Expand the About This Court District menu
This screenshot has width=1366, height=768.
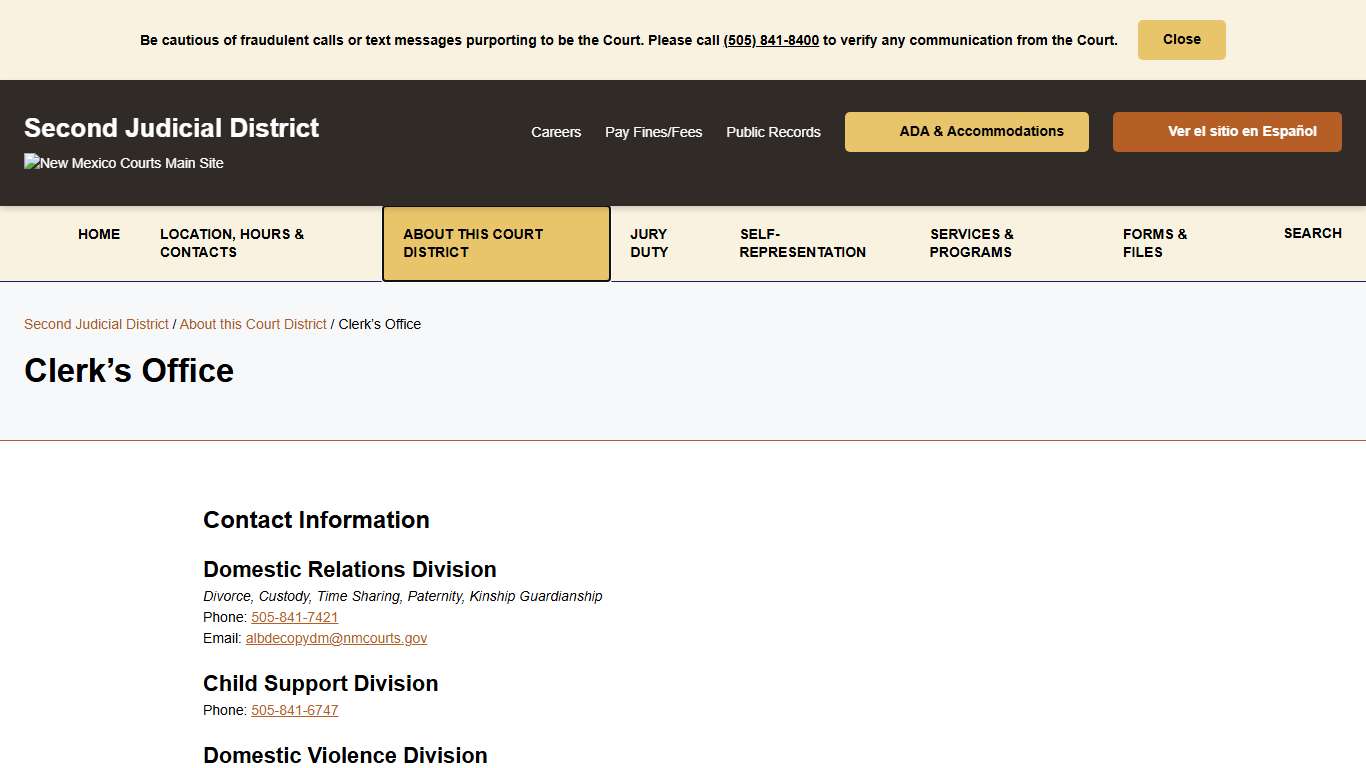tap(496, 243)
